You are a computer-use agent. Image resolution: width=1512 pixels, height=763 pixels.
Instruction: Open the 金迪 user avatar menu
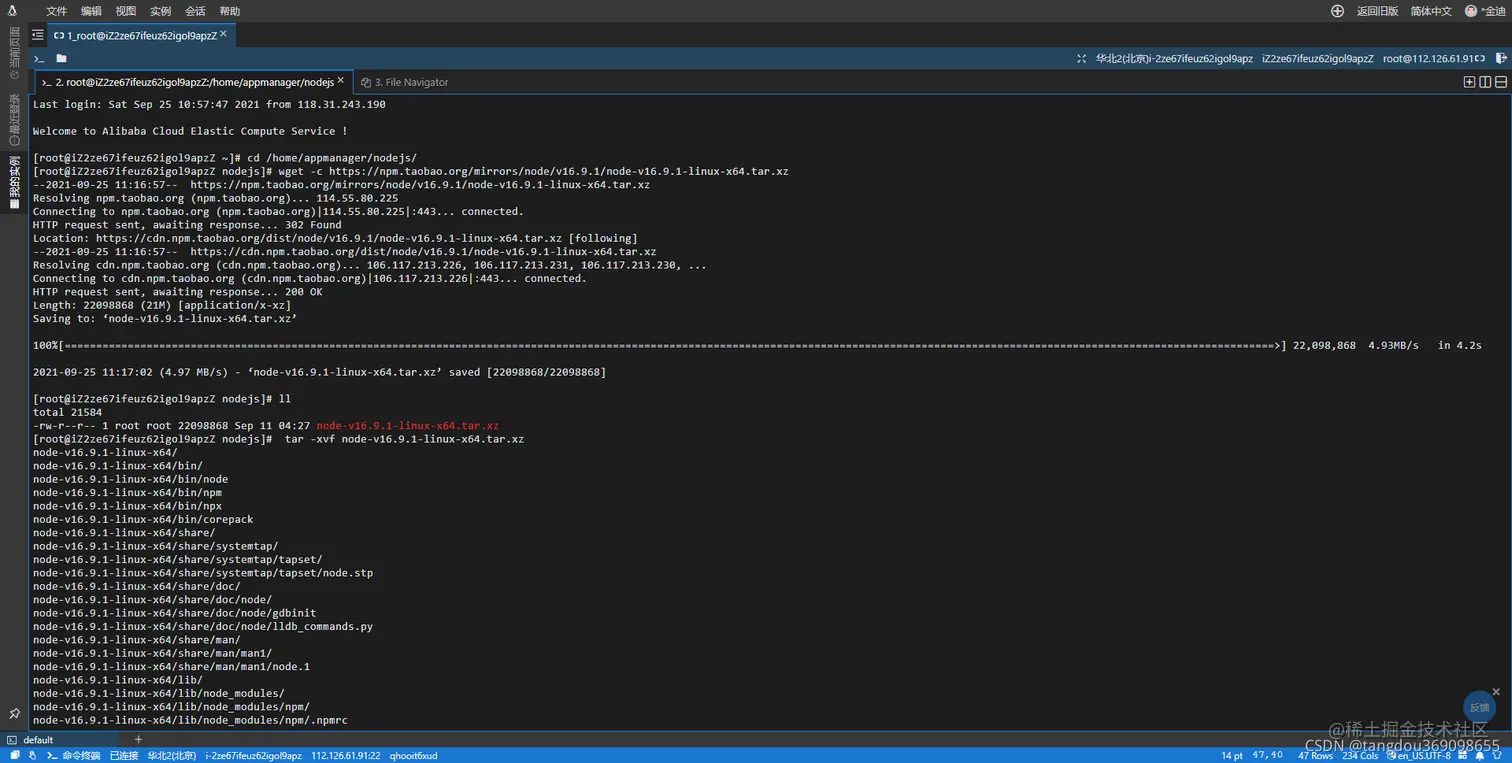tap(1485, 11)
